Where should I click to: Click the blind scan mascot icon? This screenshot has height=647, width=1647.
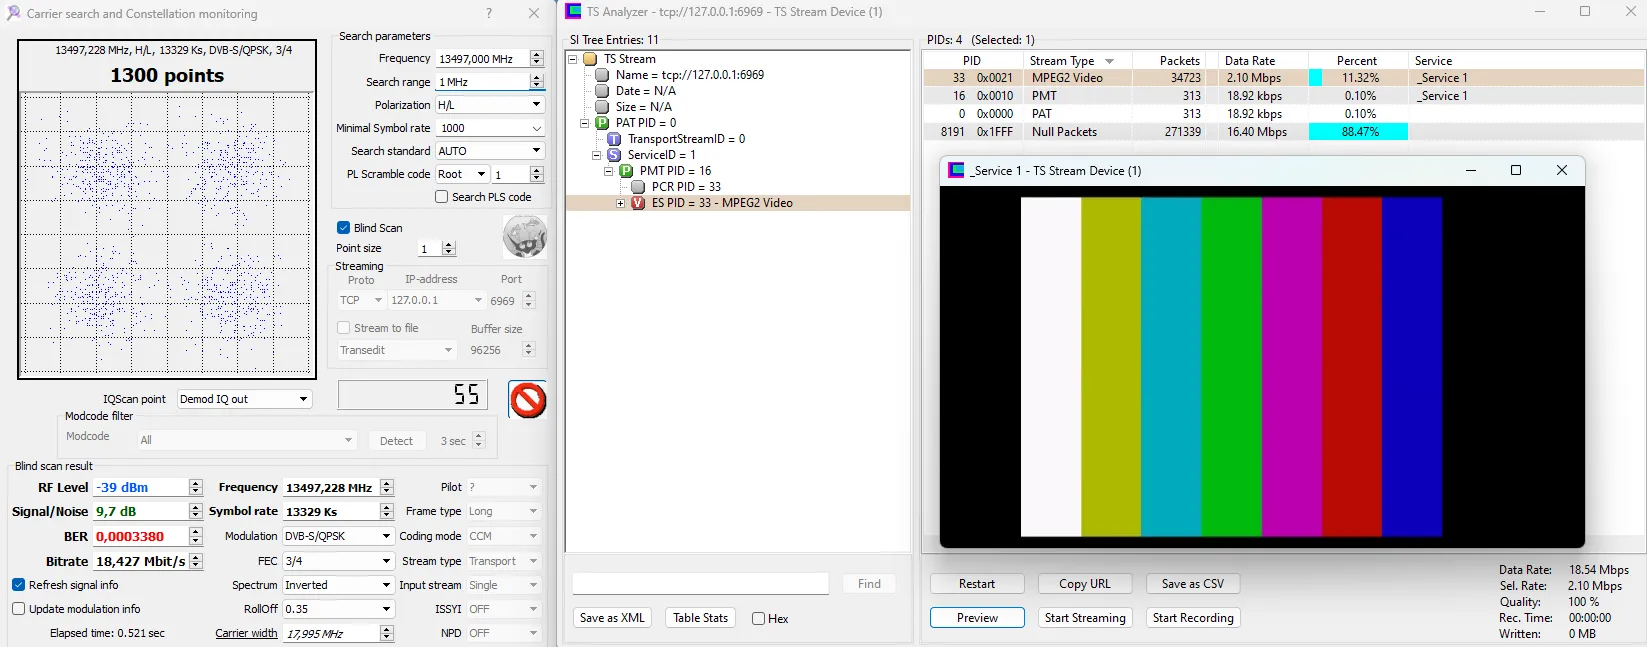524,237
